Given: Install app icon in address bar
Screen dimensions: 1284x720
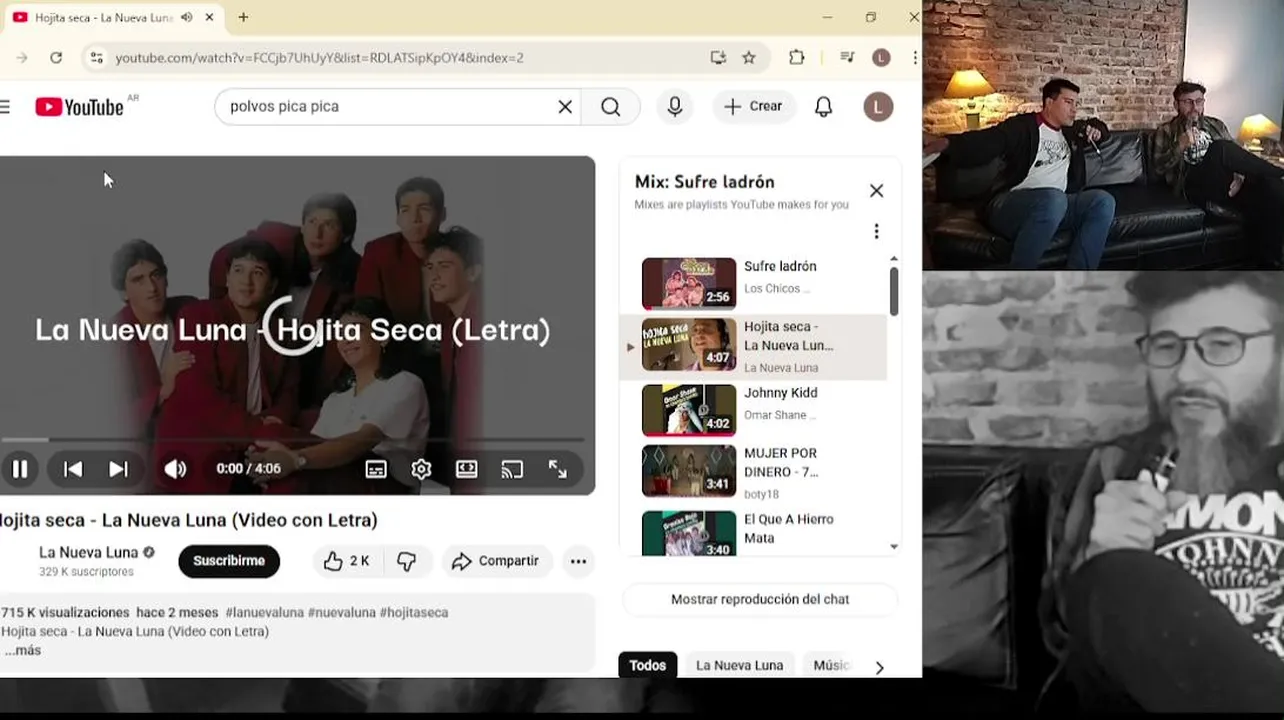Looking at the screenshot, I should [x=718, y=58].
